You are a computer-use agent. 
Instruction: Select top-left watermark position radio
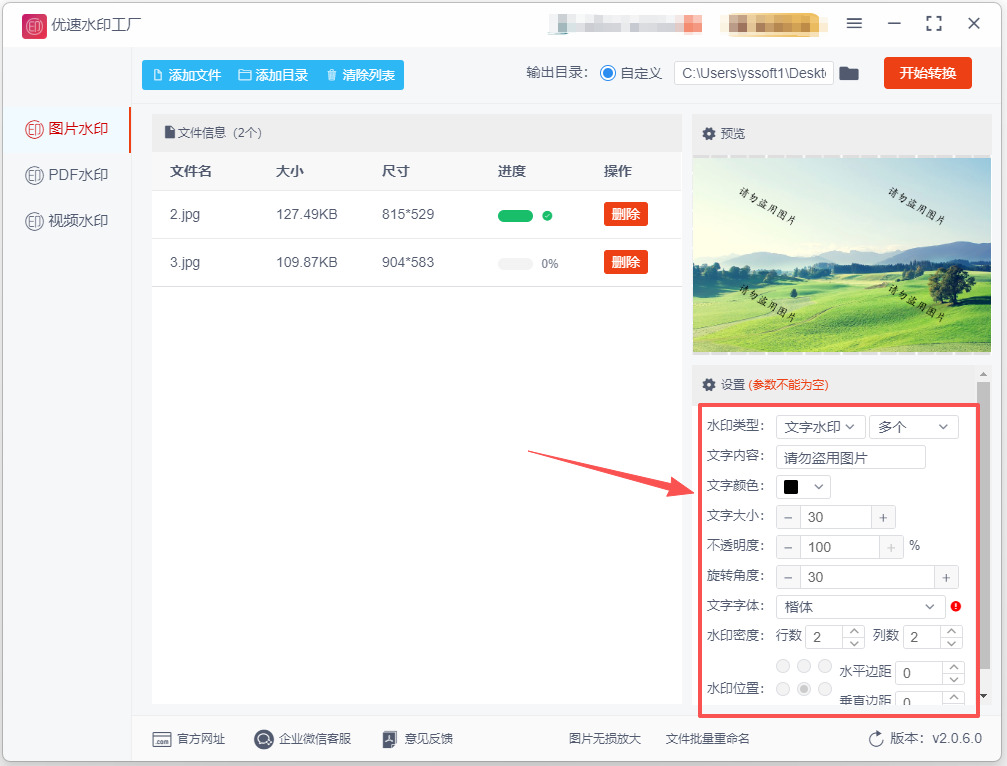click(x=783, y=666)
